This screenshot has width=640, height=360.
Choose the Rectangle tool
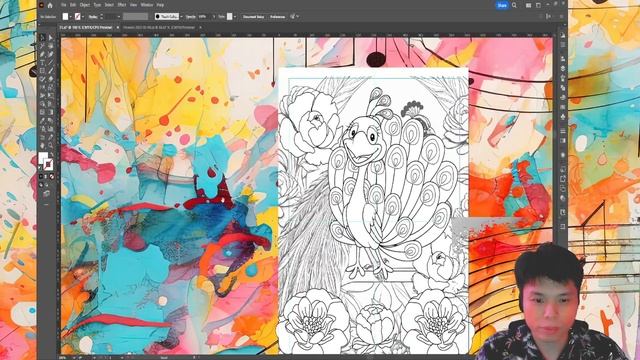pos(42,70)
